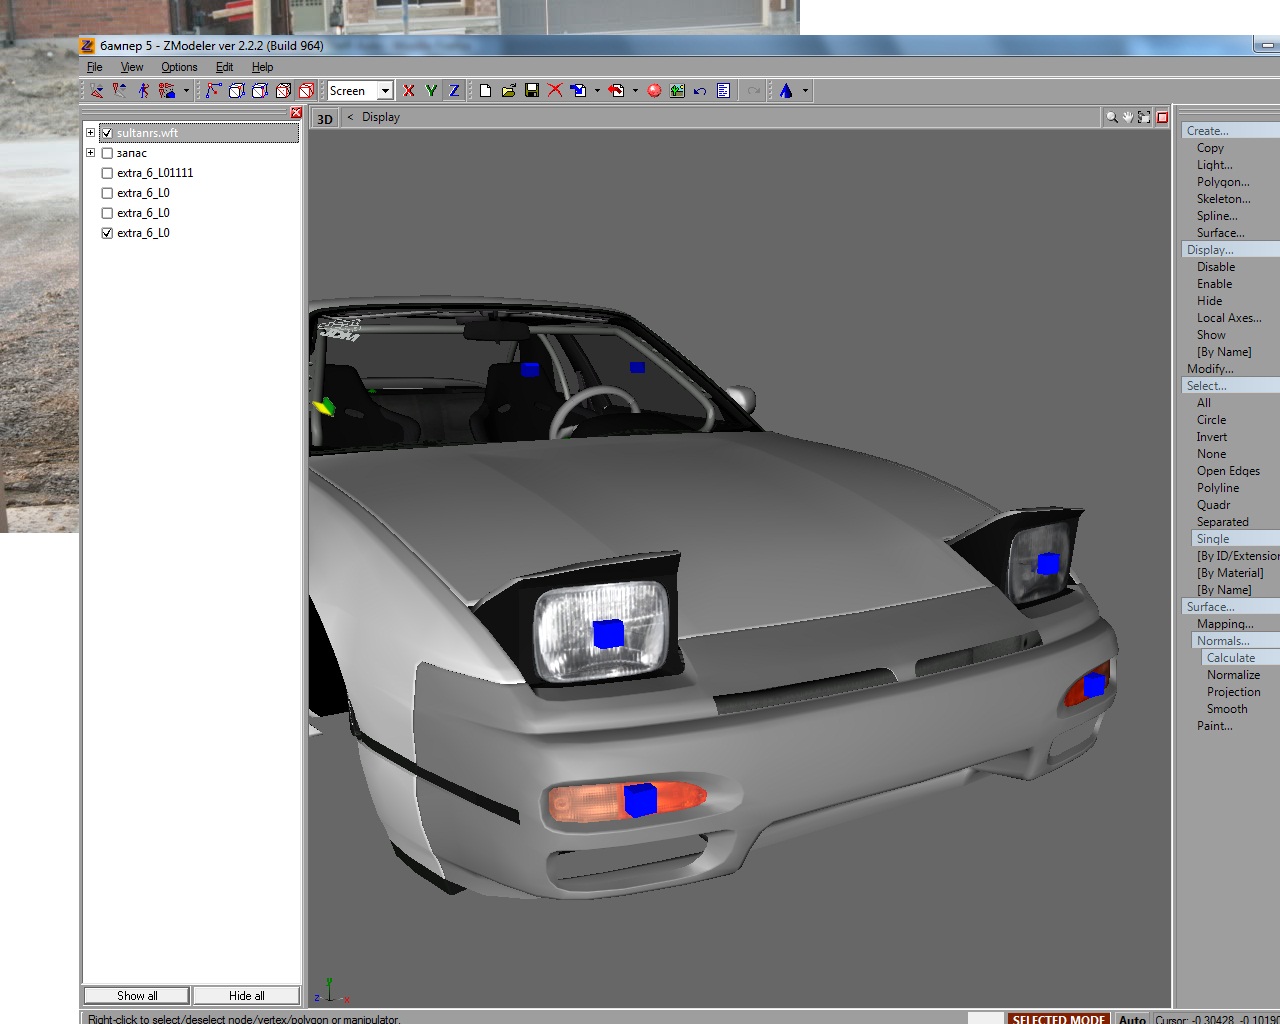This screenshot has height=1024, width=1280.
Task: Click the red X delete icon after Save
Action: (x=555, y=90)
